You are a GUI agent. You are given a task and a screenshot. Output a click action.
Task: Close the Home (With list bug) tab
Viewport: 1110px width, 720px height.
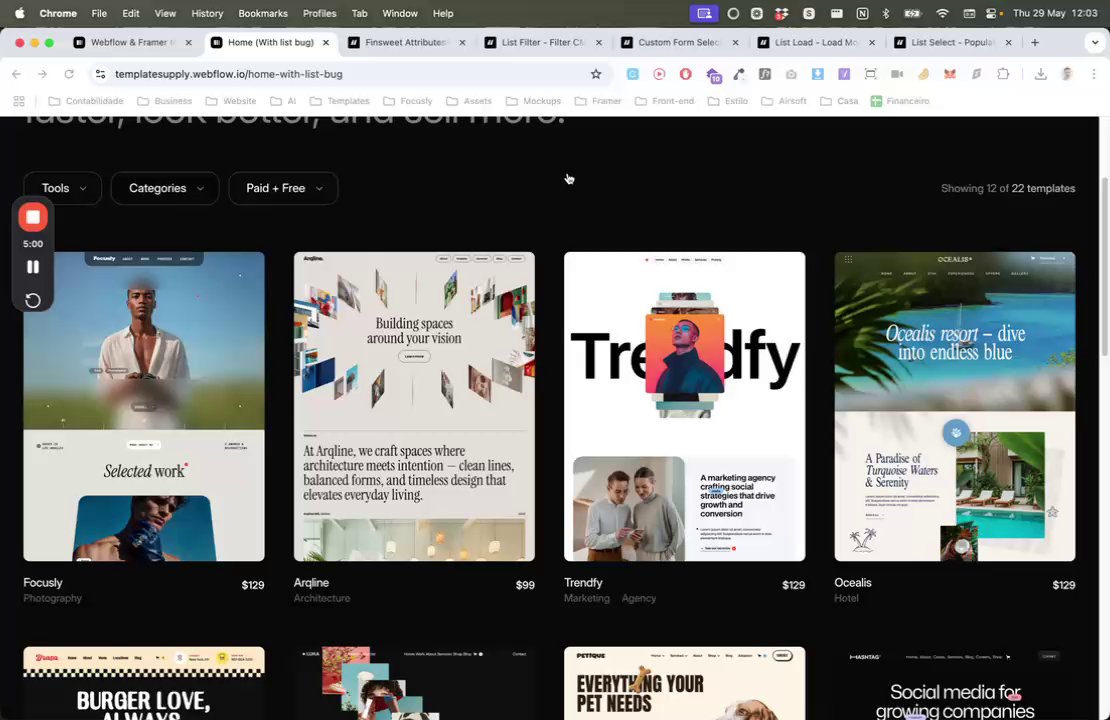point(326,42)
